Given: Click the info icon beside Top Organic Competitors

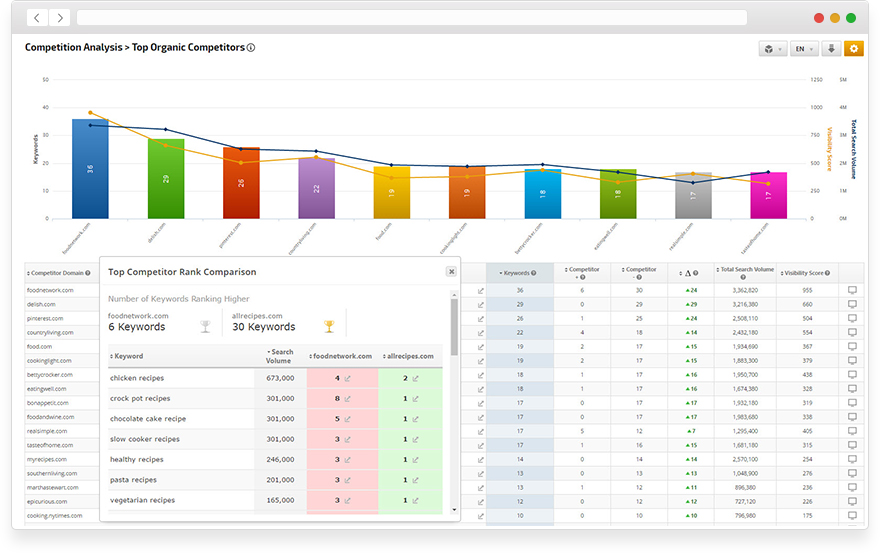Looking at the screenshot, I should tap(251, 48).
